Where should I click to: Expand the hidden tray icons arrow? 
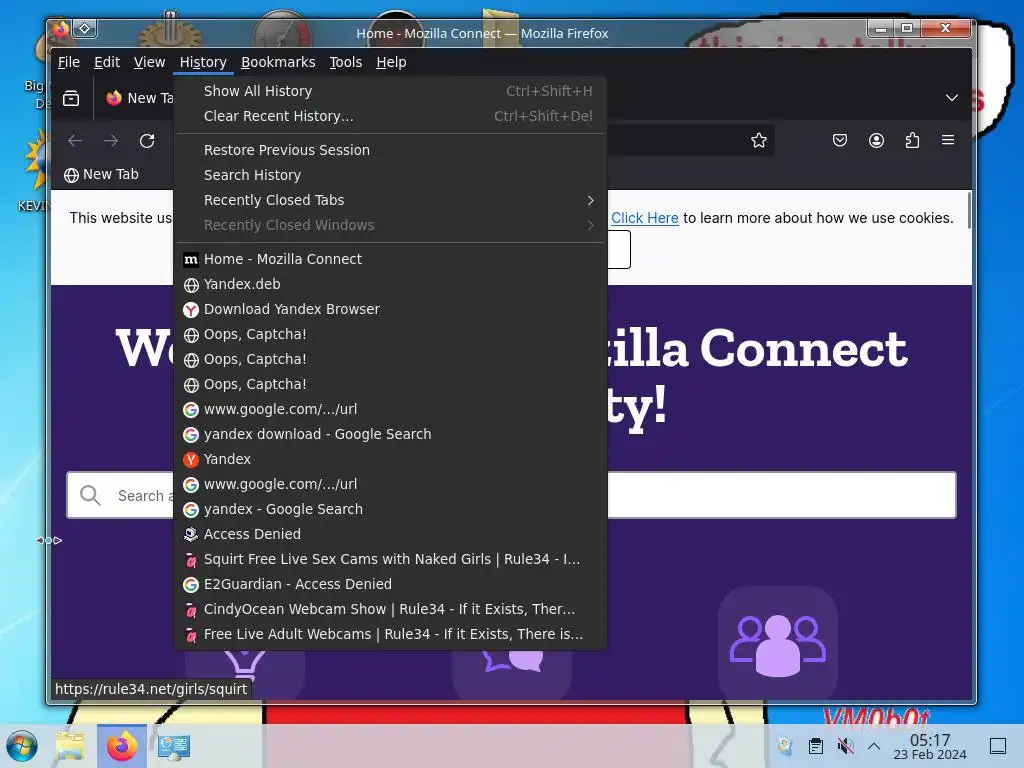(874, 746)
